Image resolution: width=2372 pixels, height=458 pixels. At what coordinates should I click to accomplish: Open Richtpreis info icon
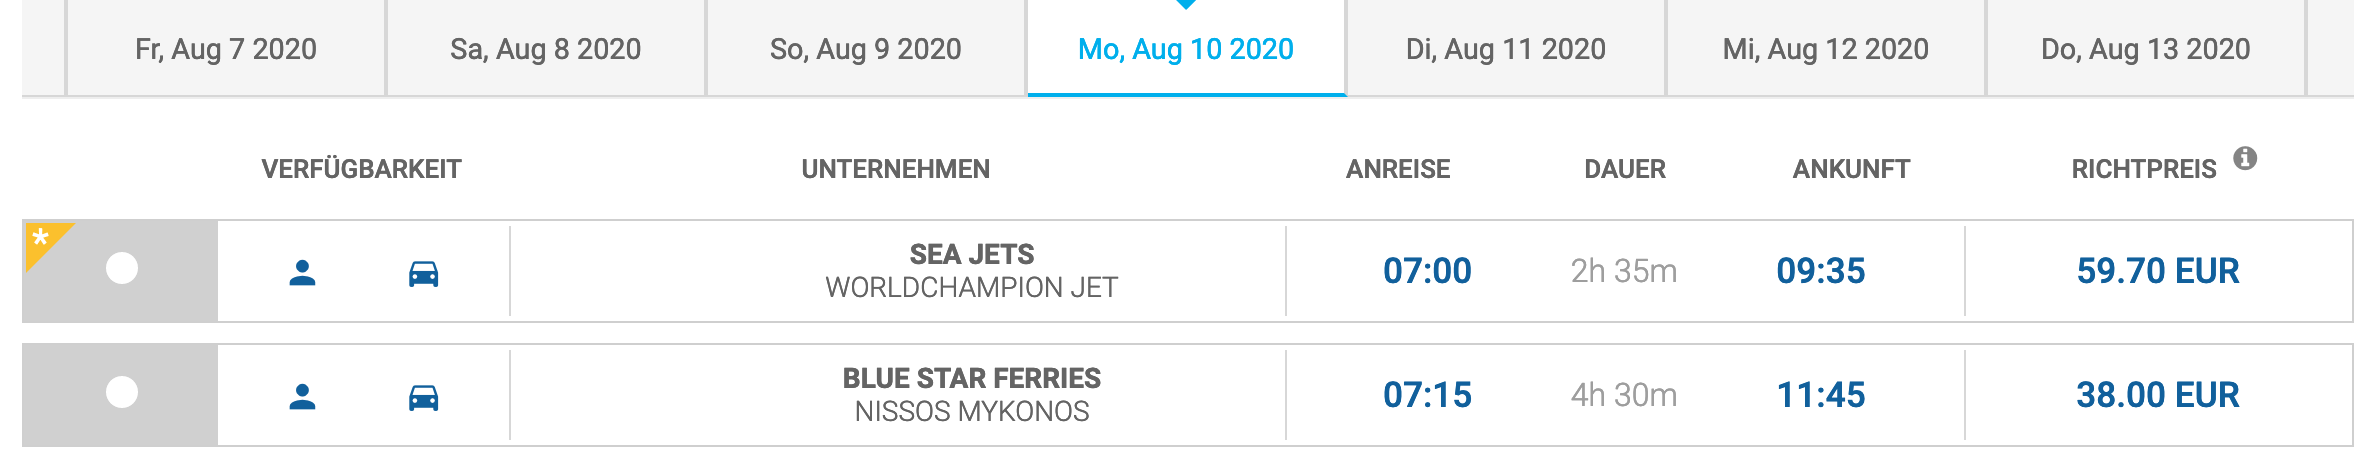(2245, 158)
